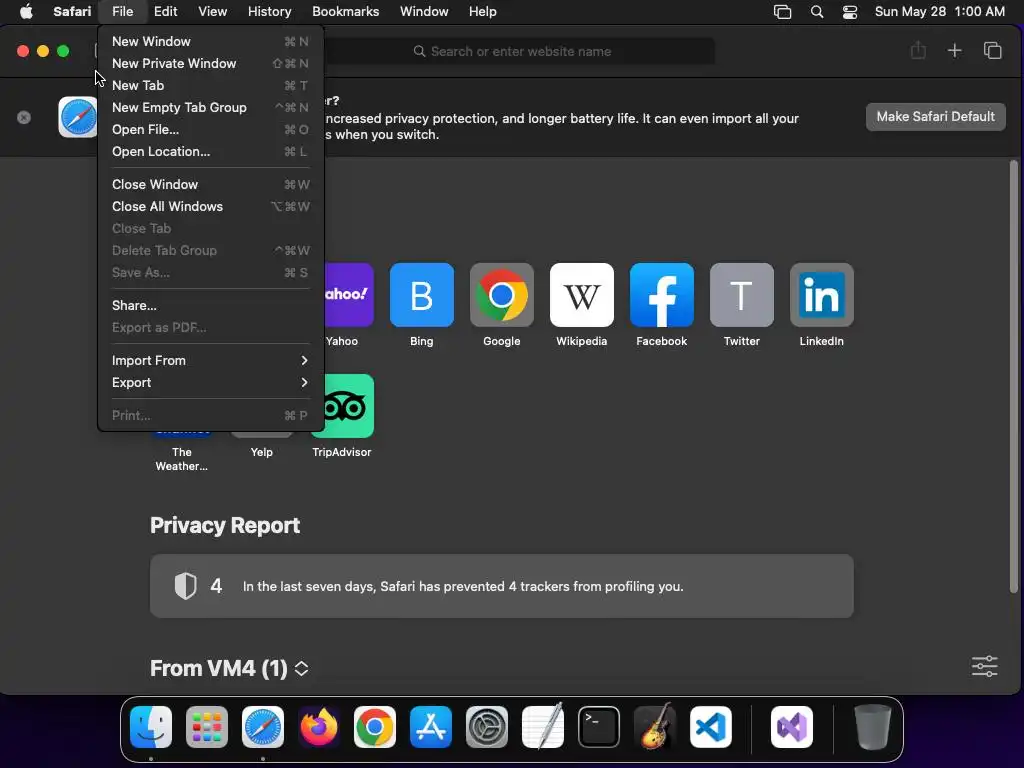Screen dimensions: 1024x768
Task: Select New Tab menu item
Action: tap(210, 86)
